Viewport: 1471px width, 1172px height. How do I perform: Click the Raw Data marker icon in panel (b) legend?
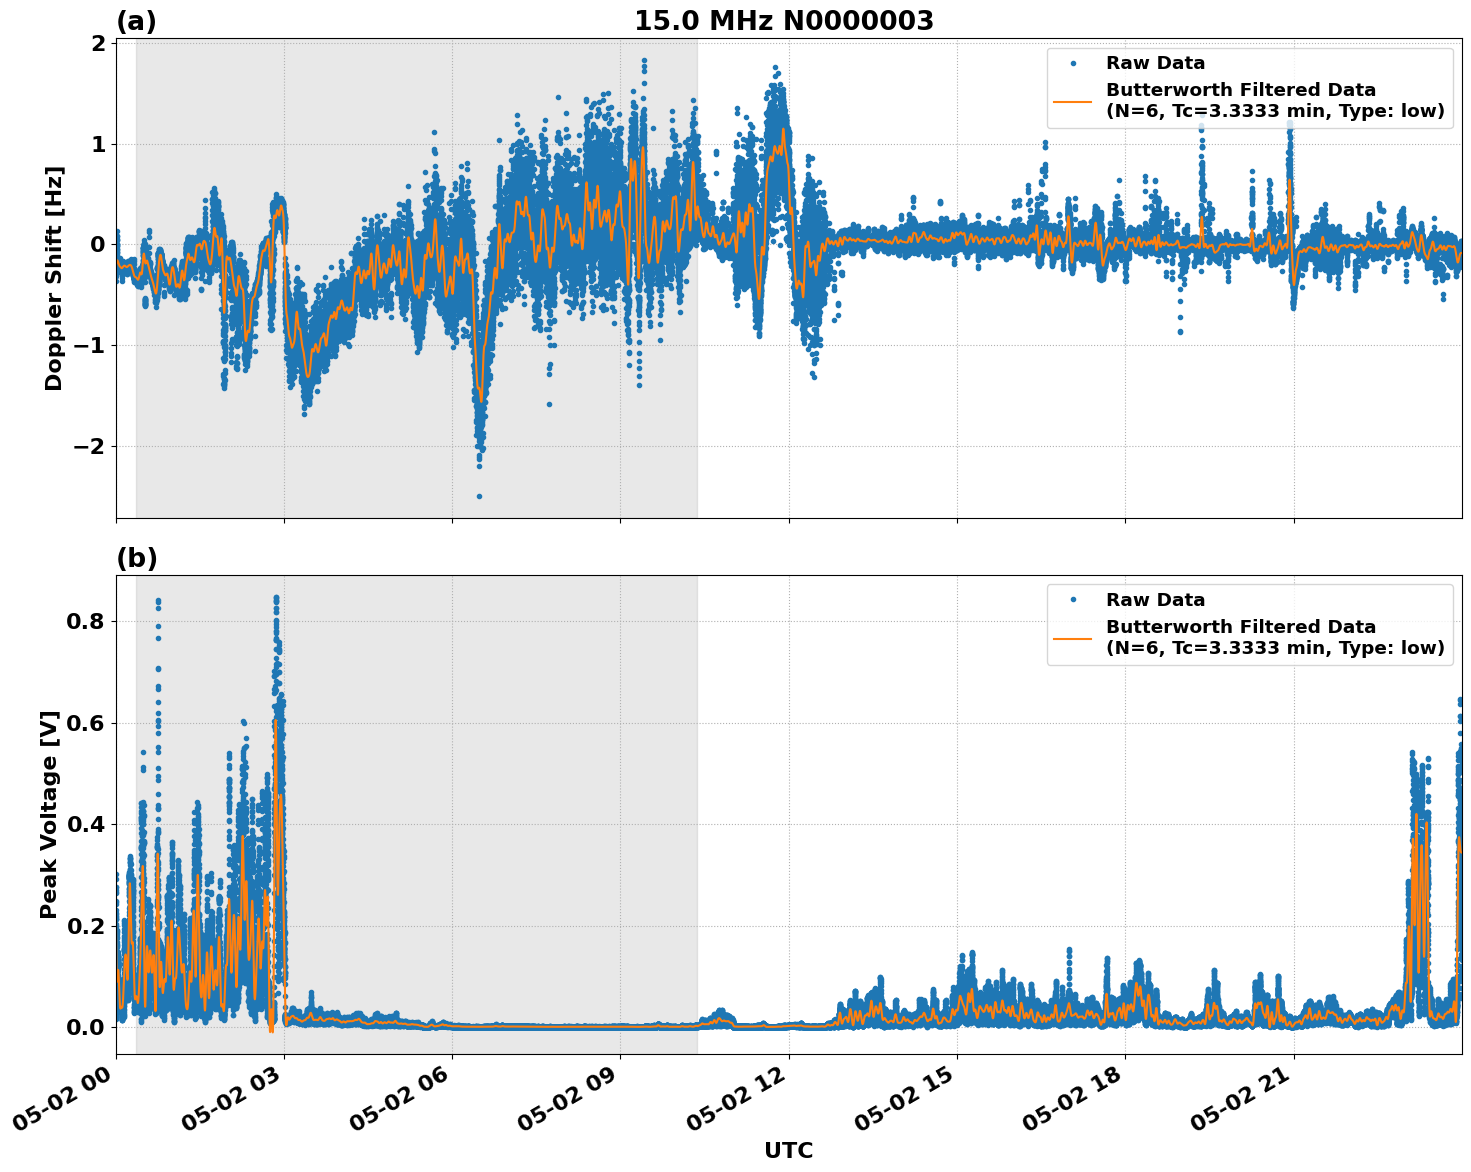[x=1072, y=597]
